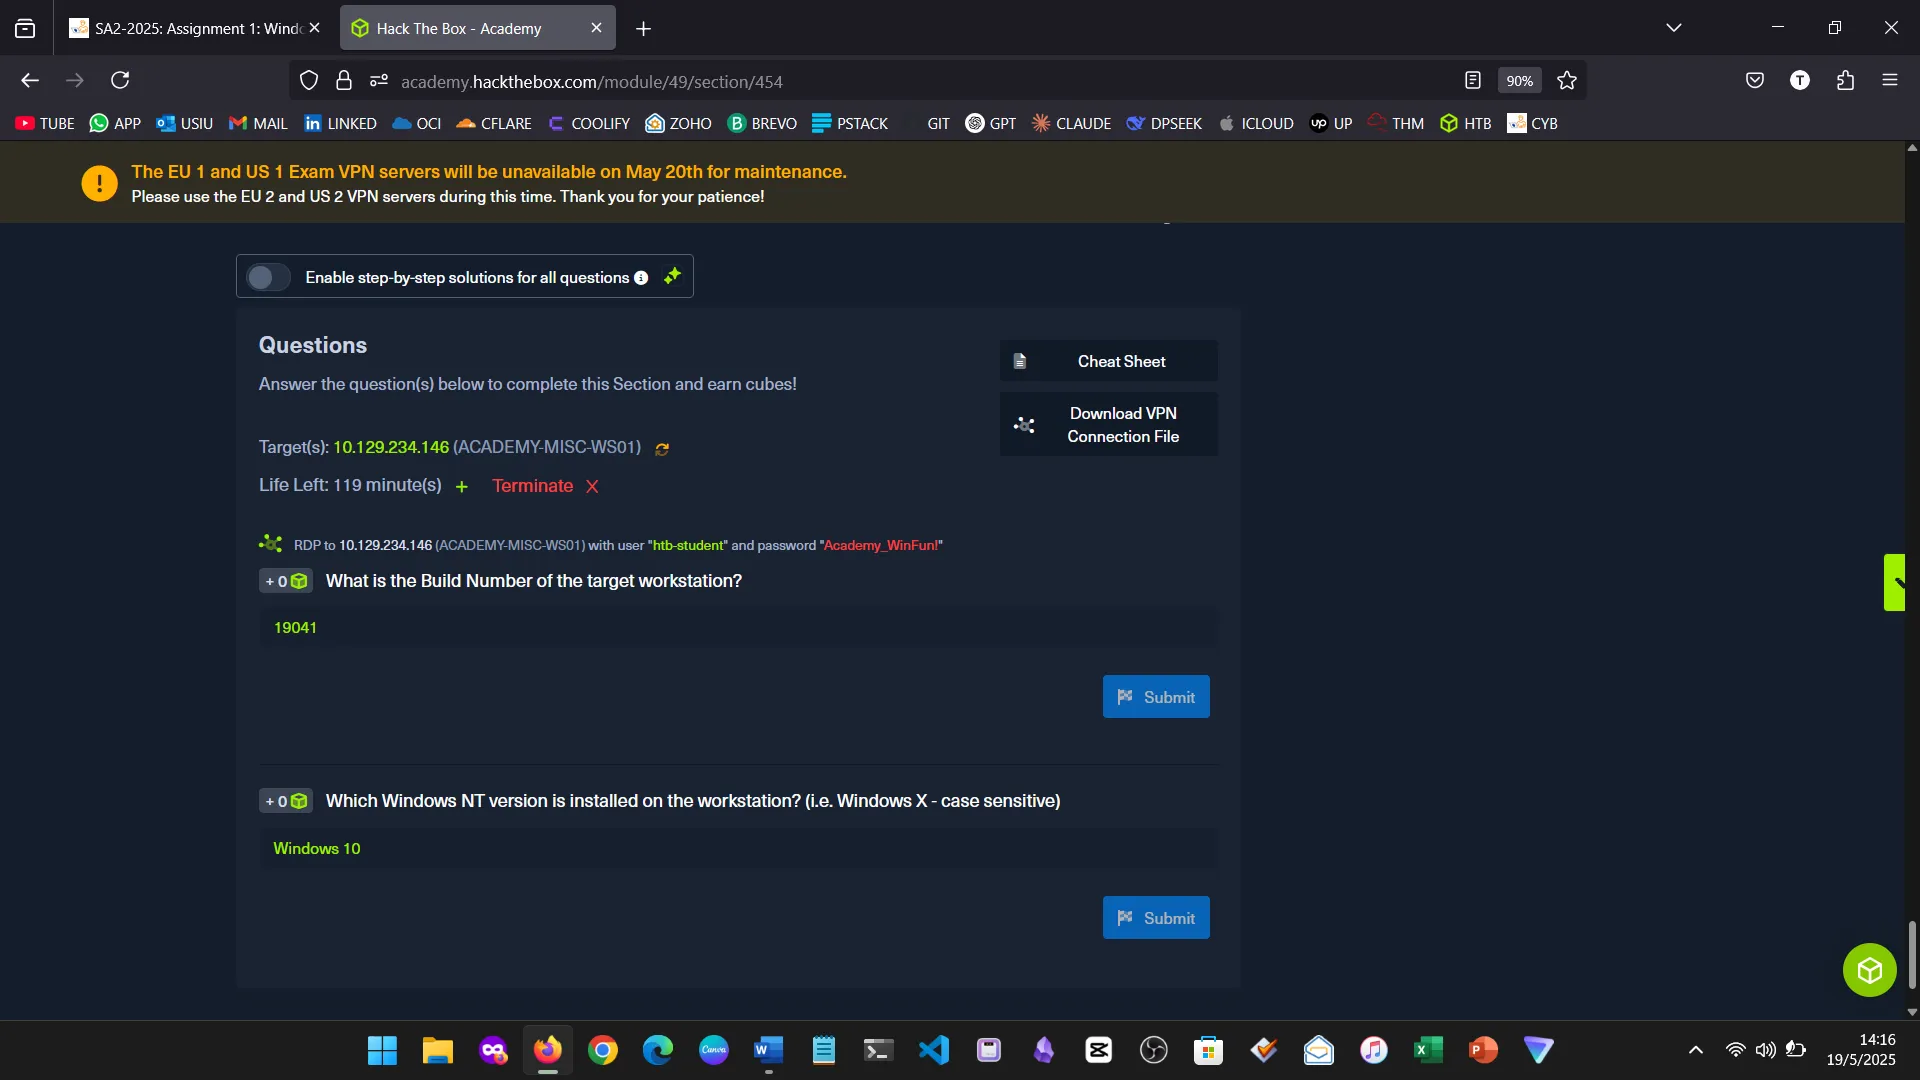Open the 90% zoom level indicator
Viewport: 1920px width, 1080px height.
1519,81
